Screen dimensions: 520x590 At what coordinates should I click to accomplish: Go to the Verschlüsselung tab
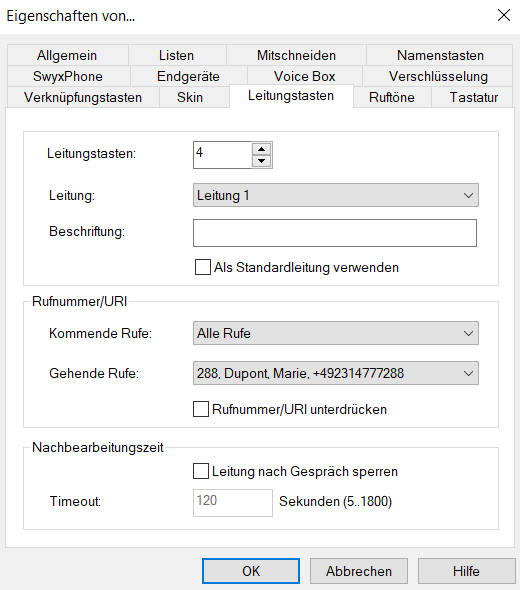[438, 76]
